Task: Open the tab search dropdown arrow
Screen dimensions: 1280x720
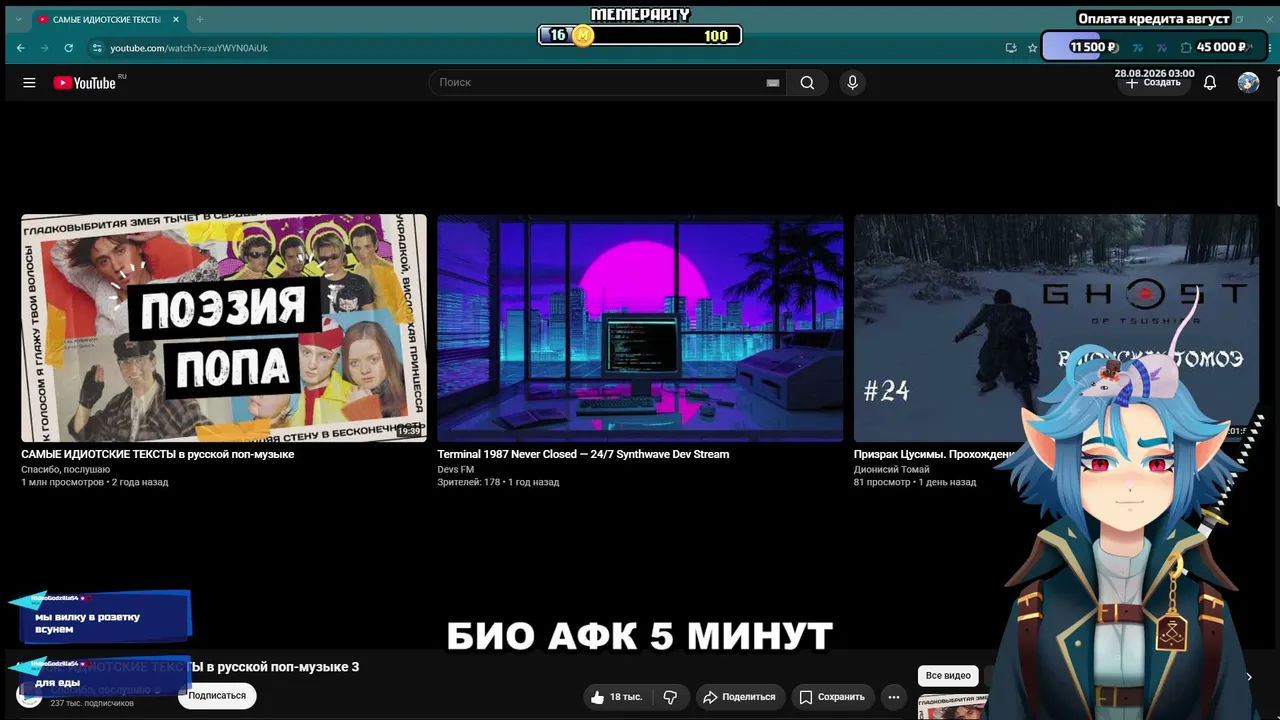Action: coord(18,20)
